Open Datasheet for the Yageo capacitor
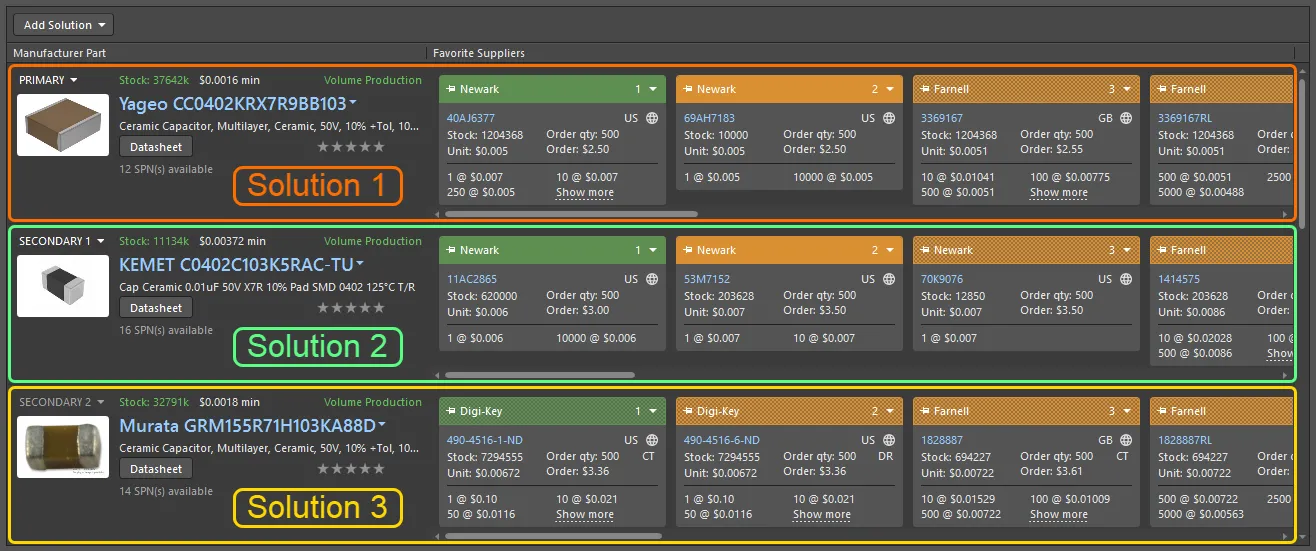Image resolution: width=1316 pixels, height=551 pixels. coord(156,147)
